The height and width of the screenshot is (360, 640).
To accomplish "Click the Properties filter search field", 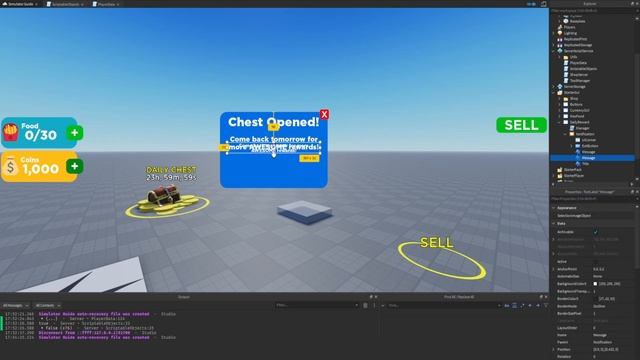I will [592, 199].
